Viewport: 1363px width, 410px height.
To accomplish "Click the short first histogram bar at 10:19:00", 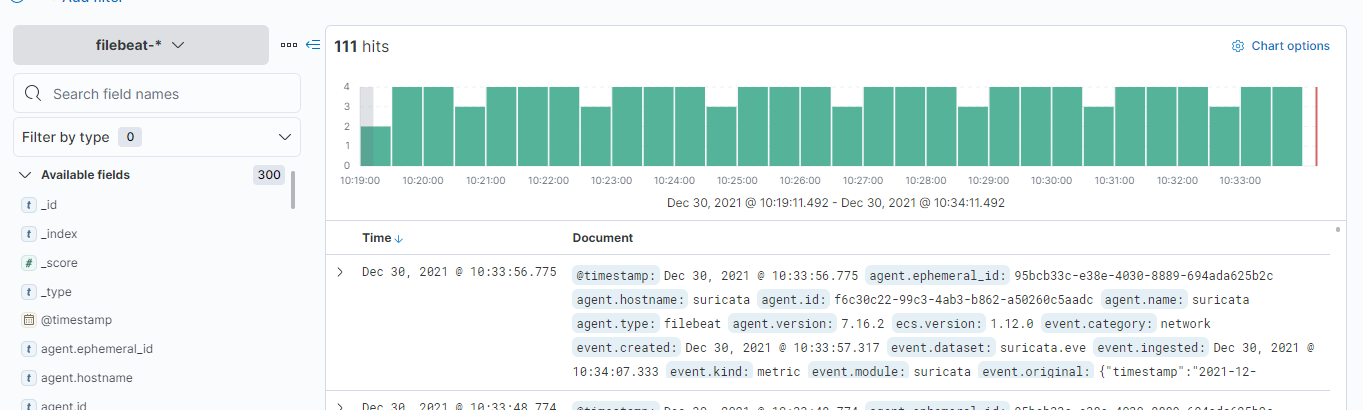I will 375,146.
